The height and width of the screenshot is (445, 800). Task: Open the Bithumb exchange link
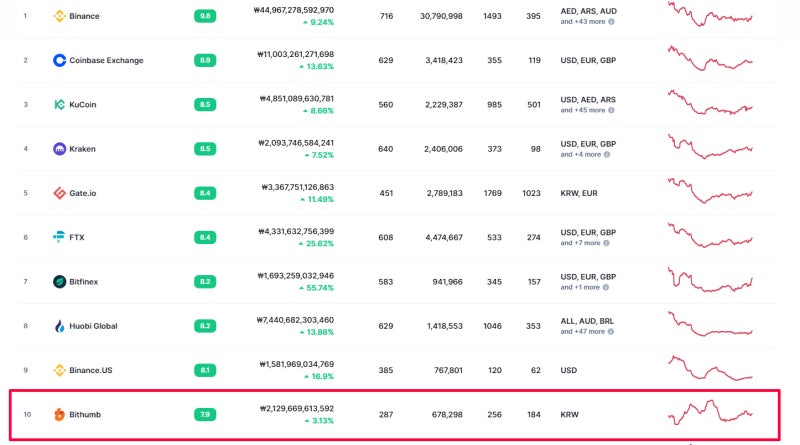pos(85,414)
